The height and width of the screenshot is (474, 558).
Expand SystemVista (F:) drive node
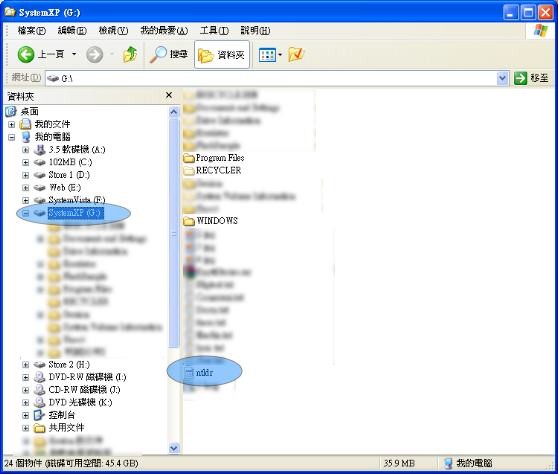pos(25,200)
